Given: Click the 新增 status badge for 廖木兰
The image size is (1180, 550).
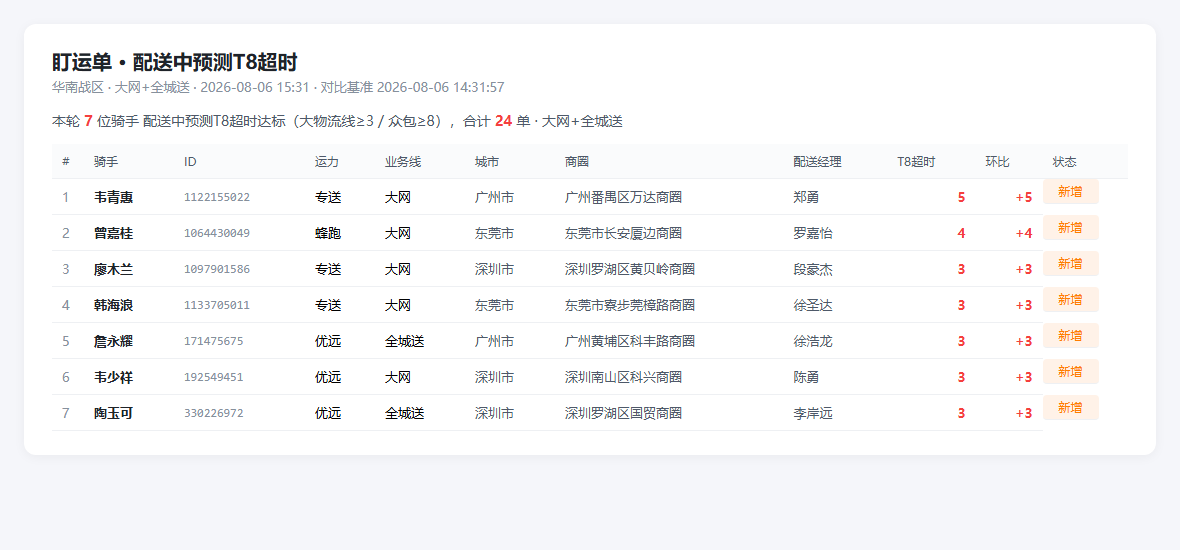Looking at the screenshot, I should point(1070,264).
